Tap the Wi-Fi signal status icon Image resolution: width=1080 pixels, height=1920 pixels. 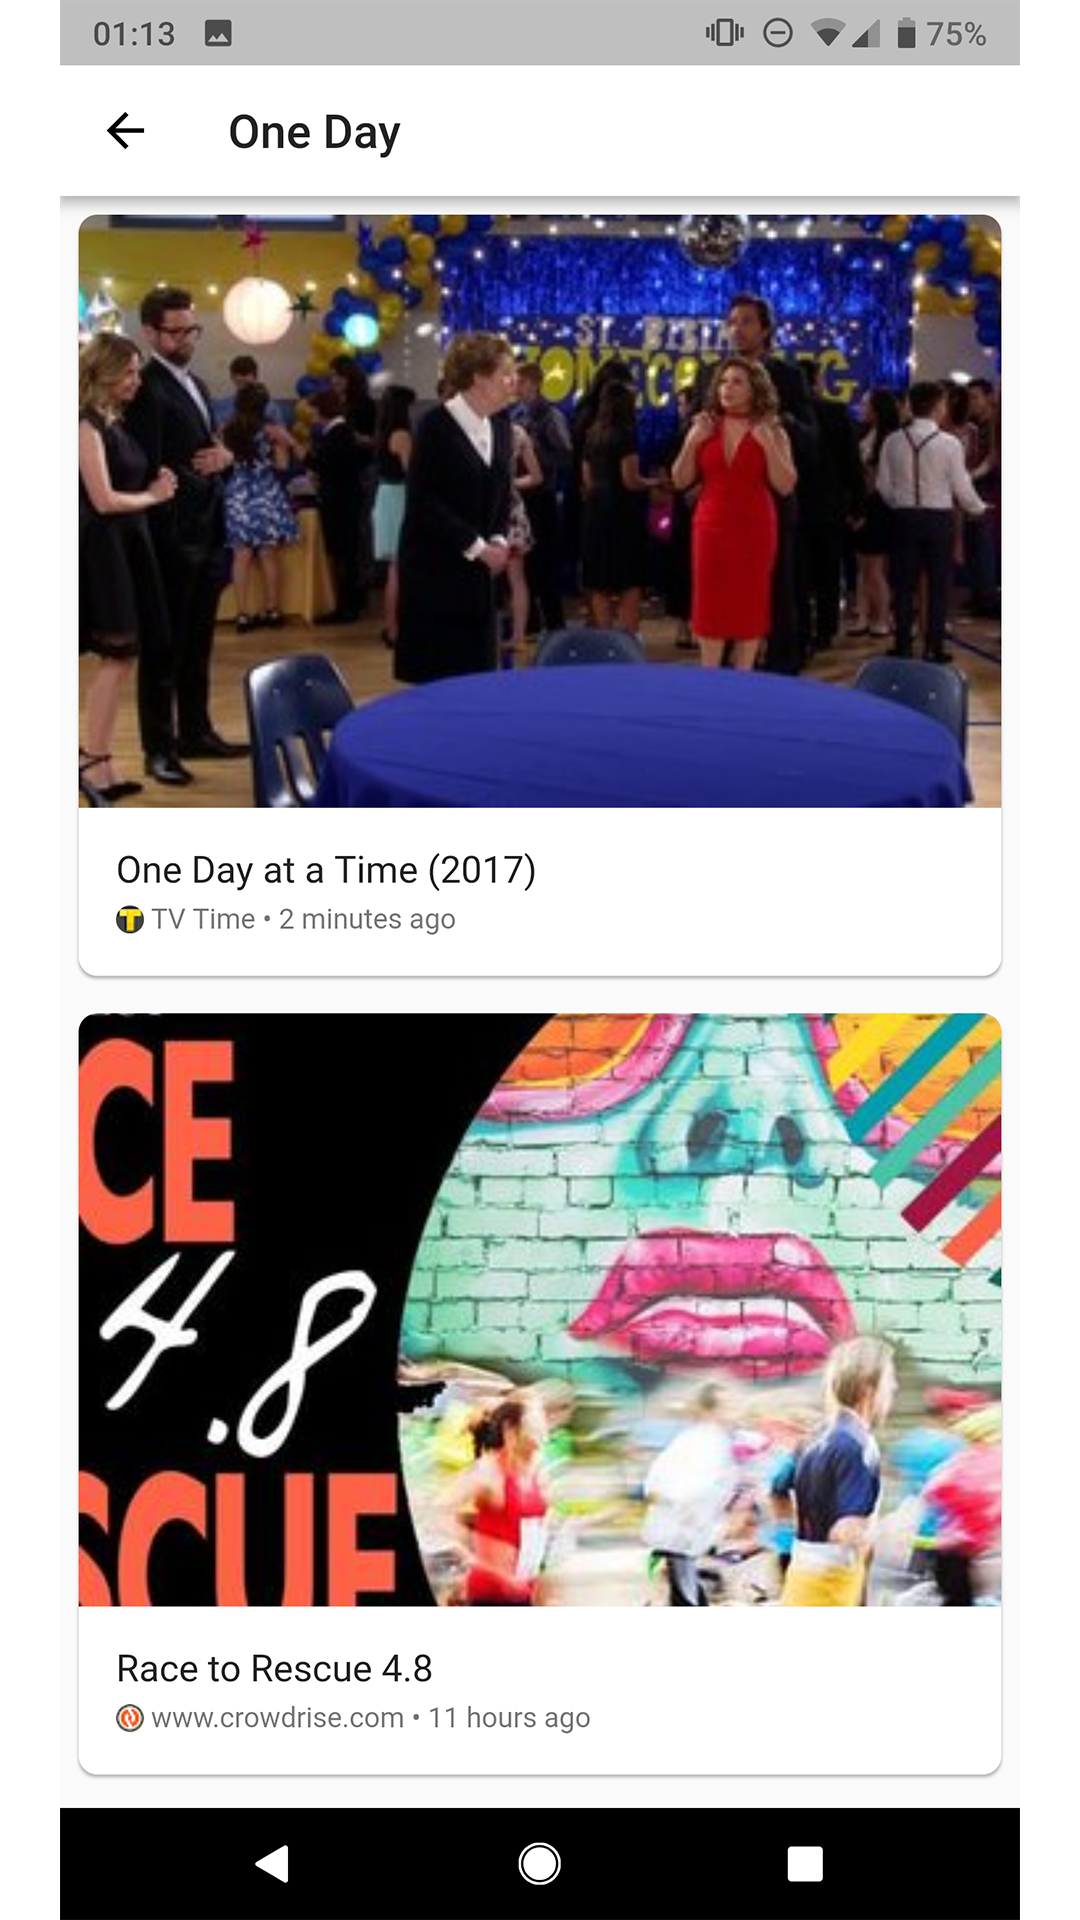tap(827, 34)
